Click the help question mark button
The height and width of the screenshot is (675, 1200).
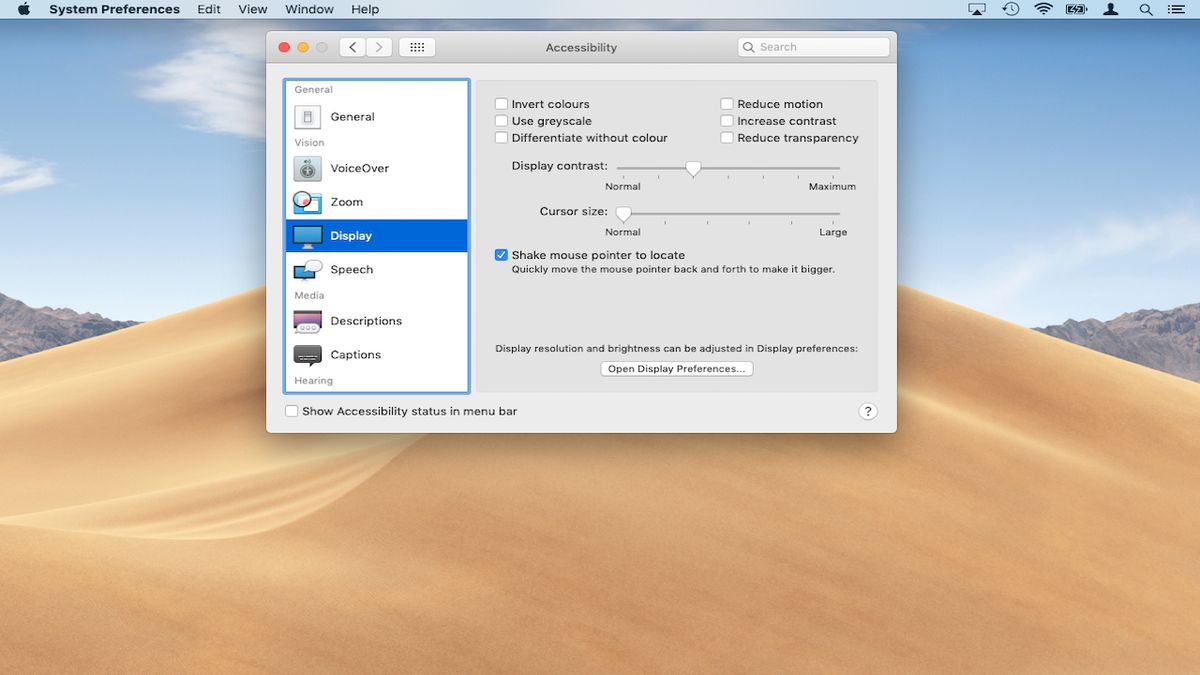pyautogui.click(x=867, y=410)
